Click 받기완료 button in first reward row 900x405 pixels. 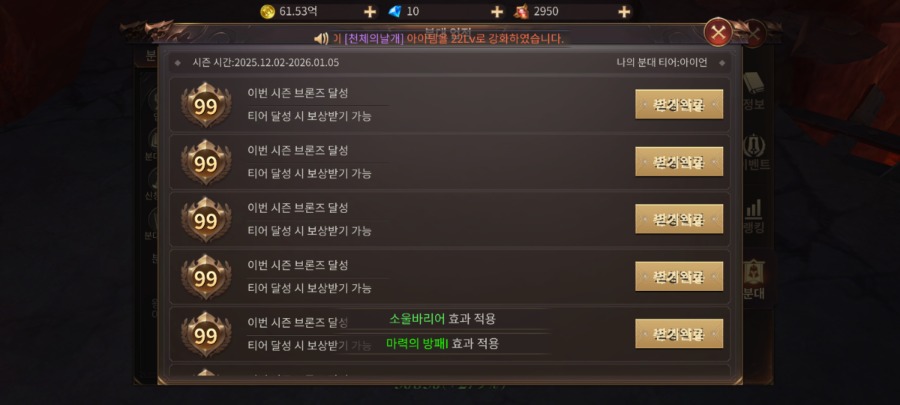pyautogui.click(x=679, y=104)
